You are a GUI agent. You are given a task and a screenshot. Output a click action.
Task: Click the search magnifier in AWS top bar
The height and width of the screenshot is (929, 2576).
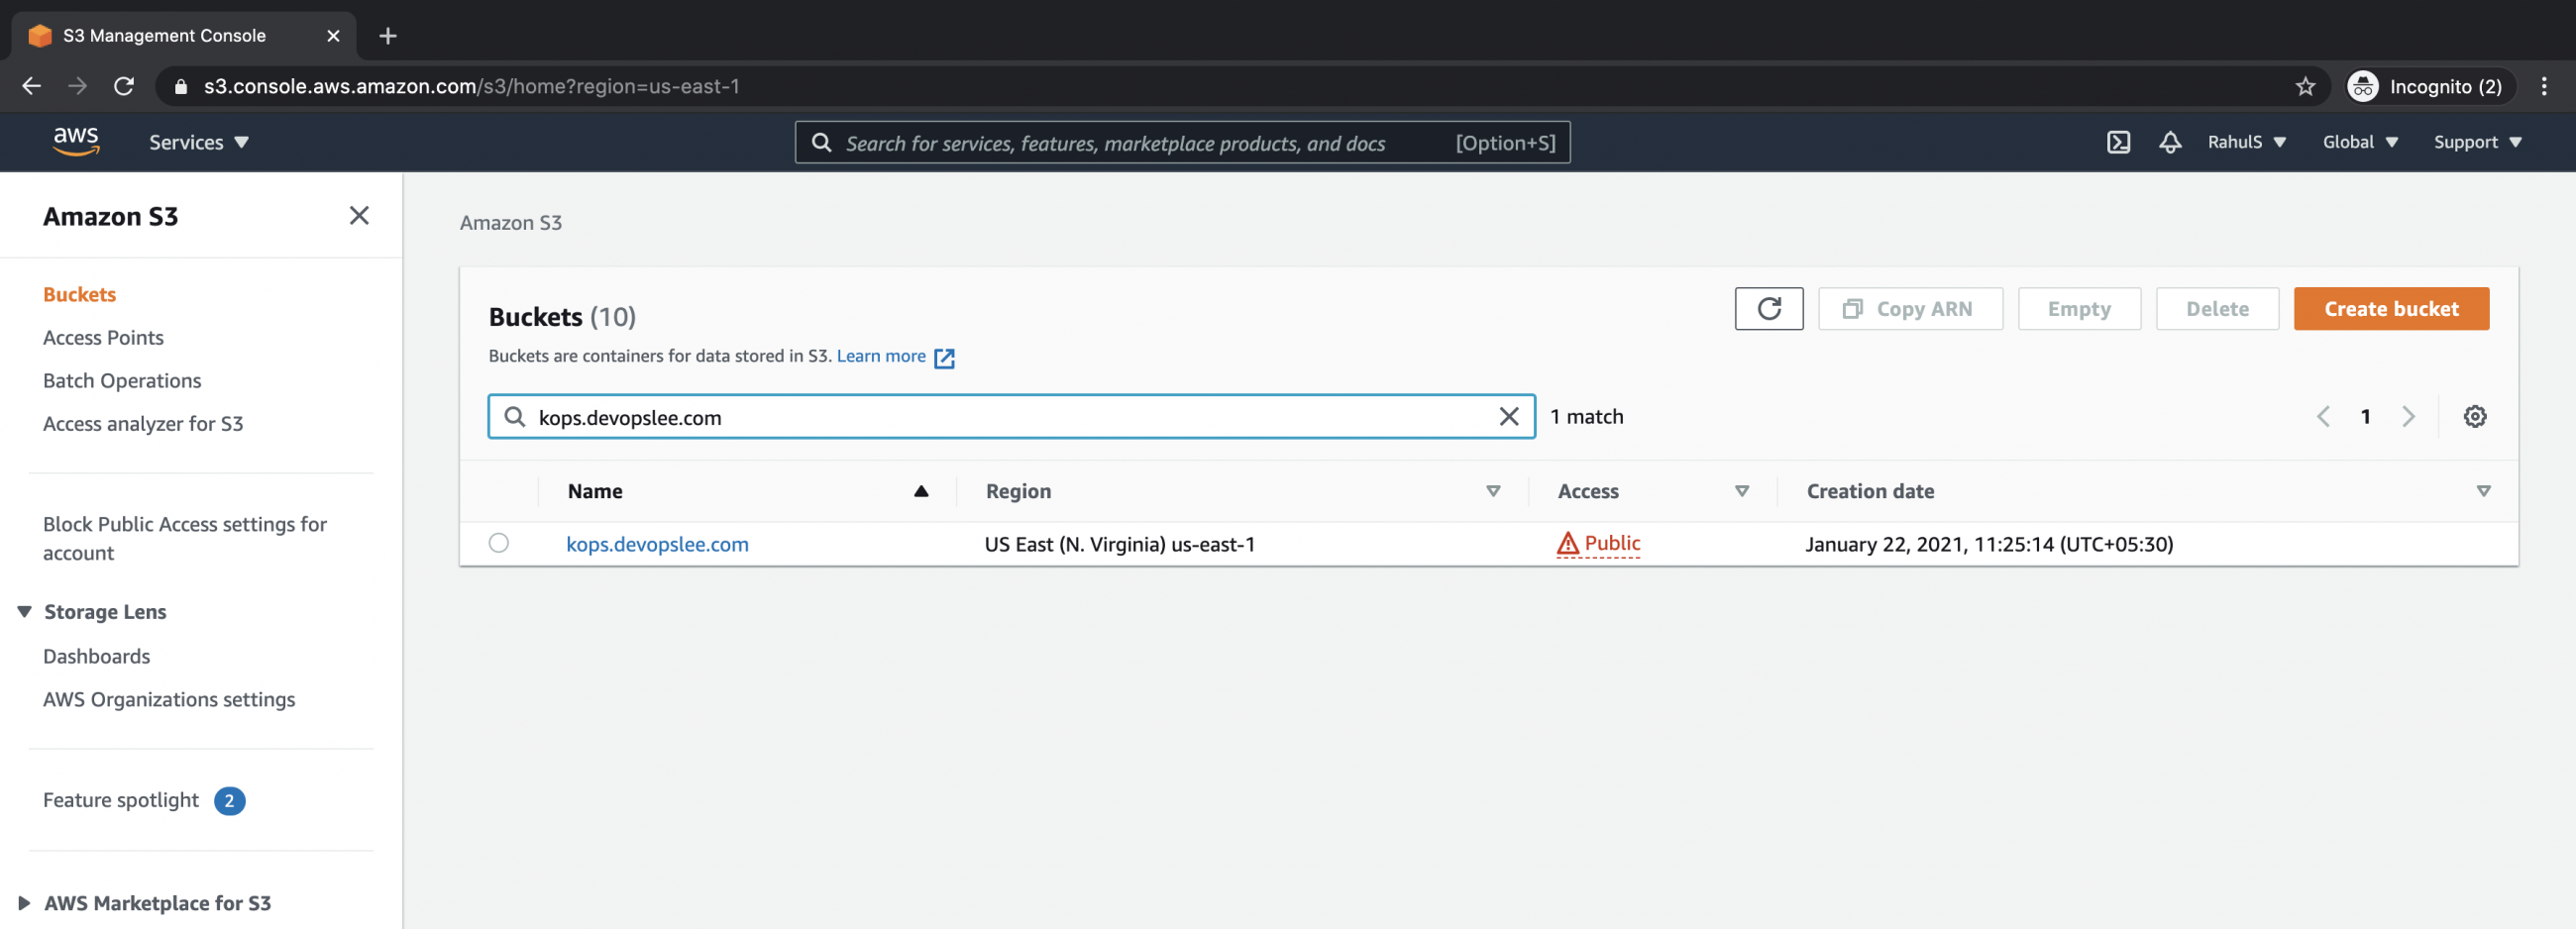(821, 142)
